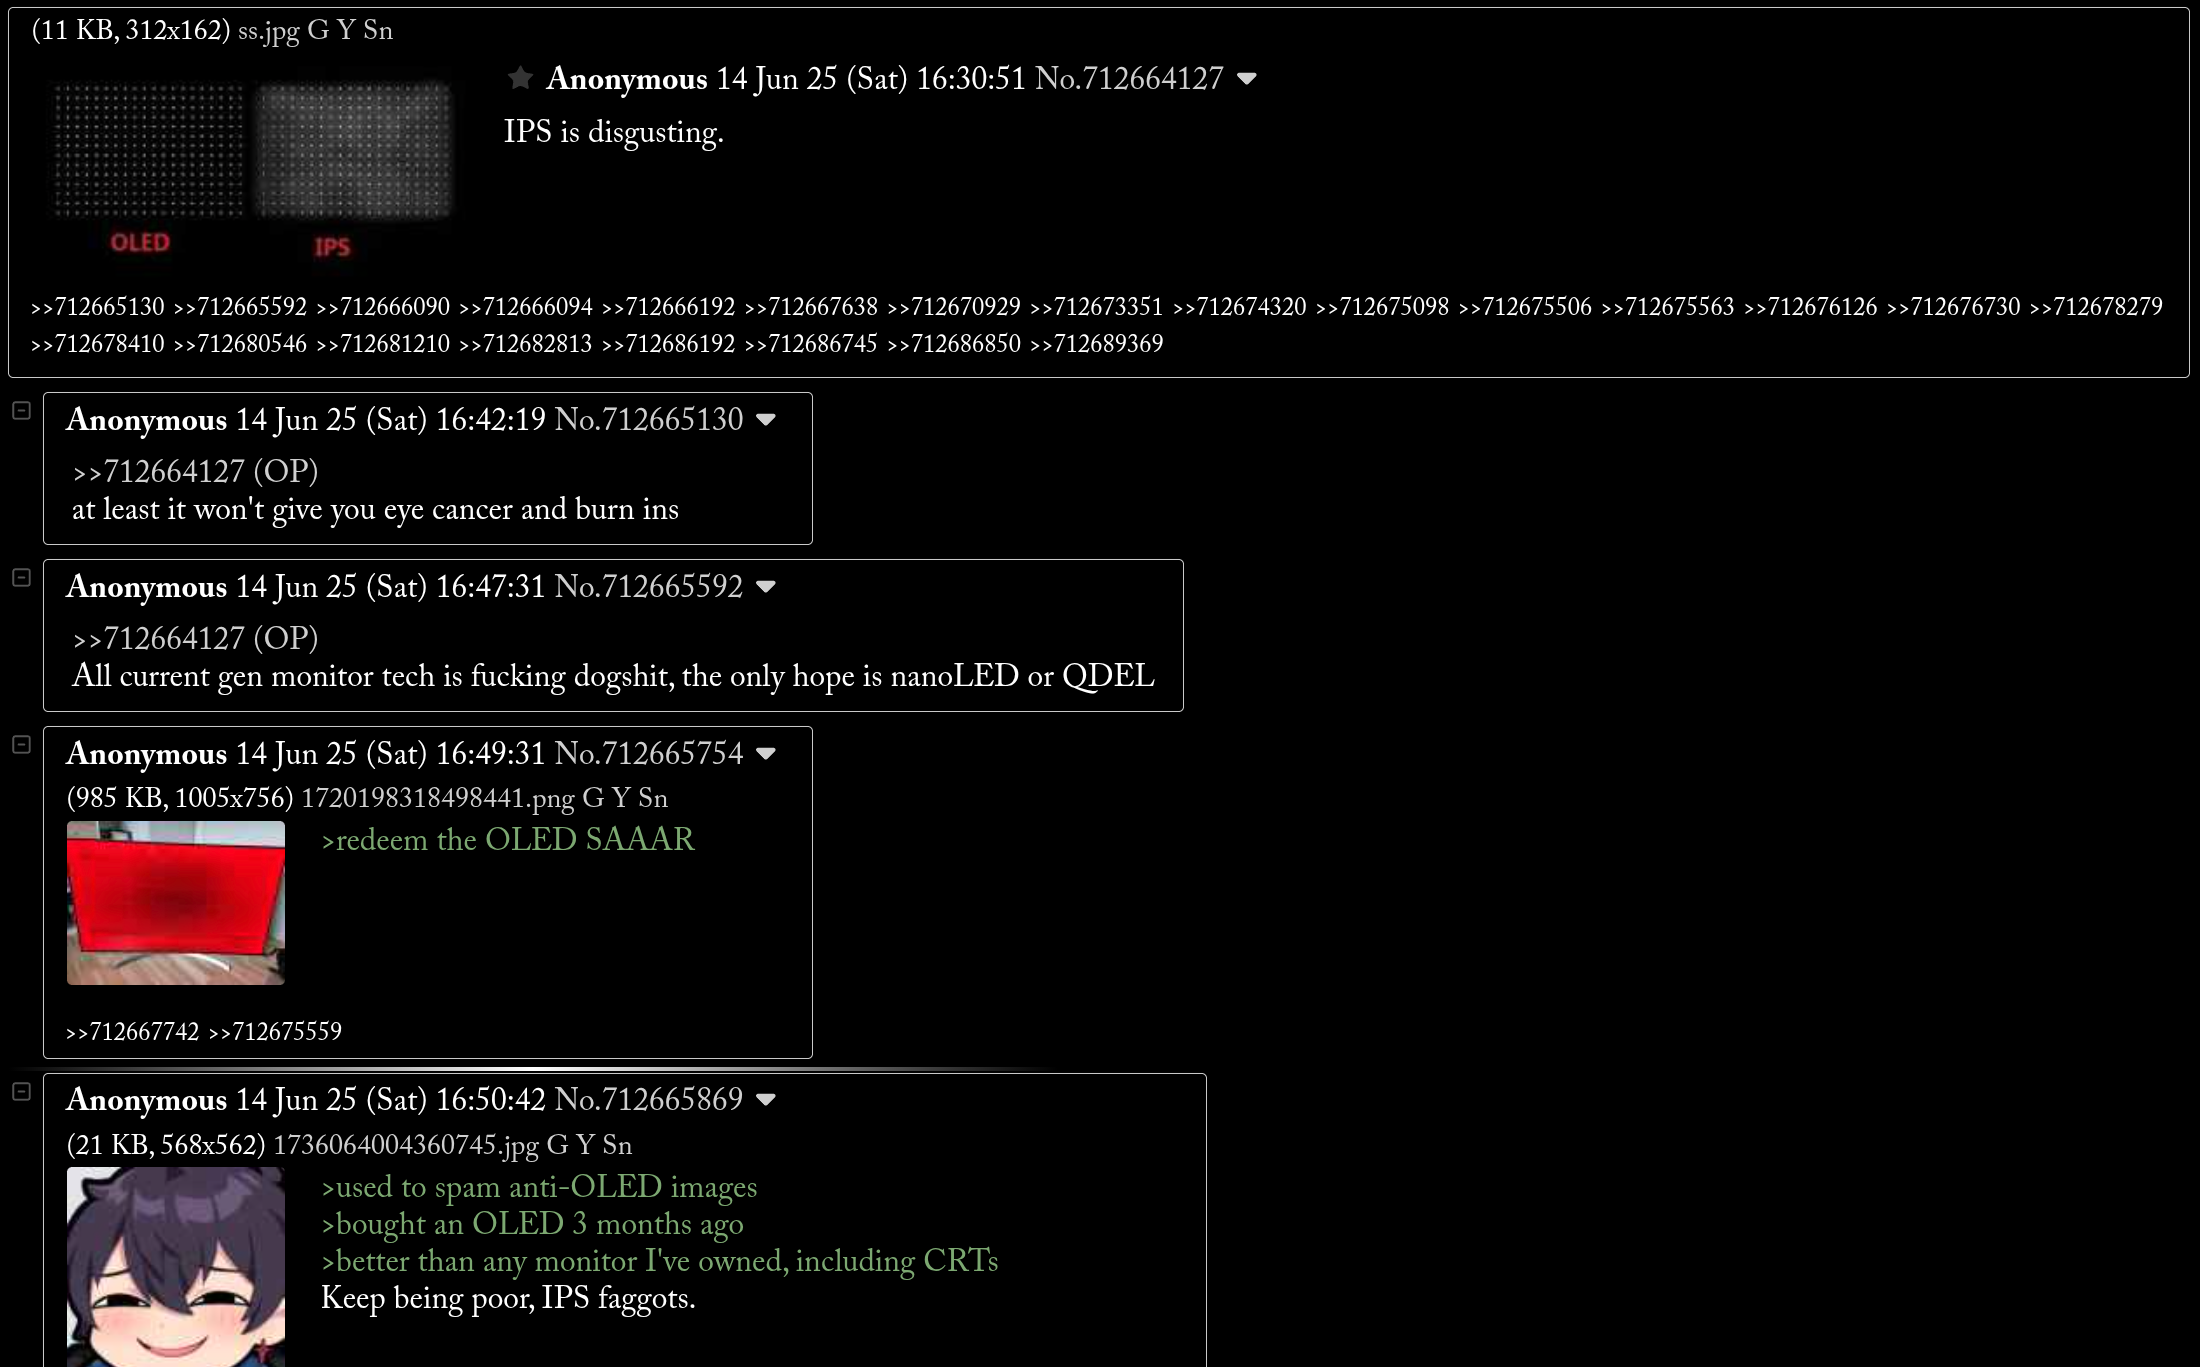The width and height of the screenshot is (2200, 1367).
Task: Open the ss.jpg file link
Action: [x=268, y=31]
